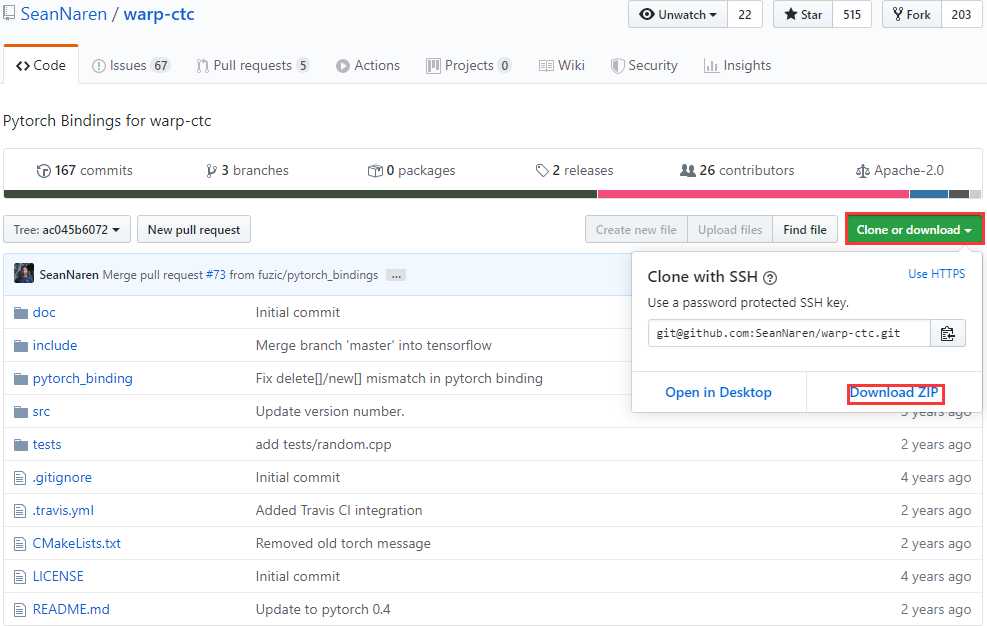The height and width of the screenshot is (626, 987).
Task: Click the SeanNaren avatar thumbnail
Action: 23,273
